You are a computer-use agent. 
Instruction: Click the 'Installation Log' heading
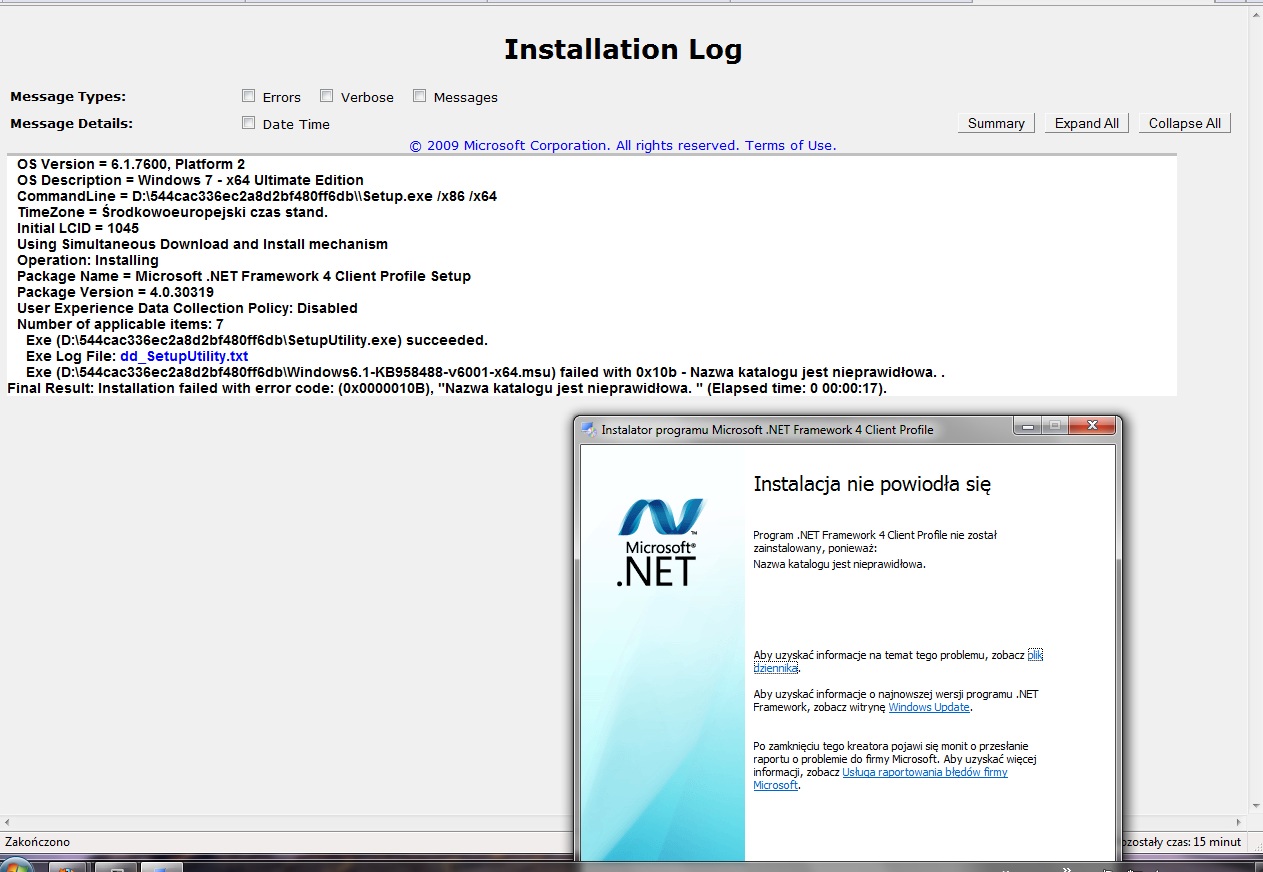[623, 49]
